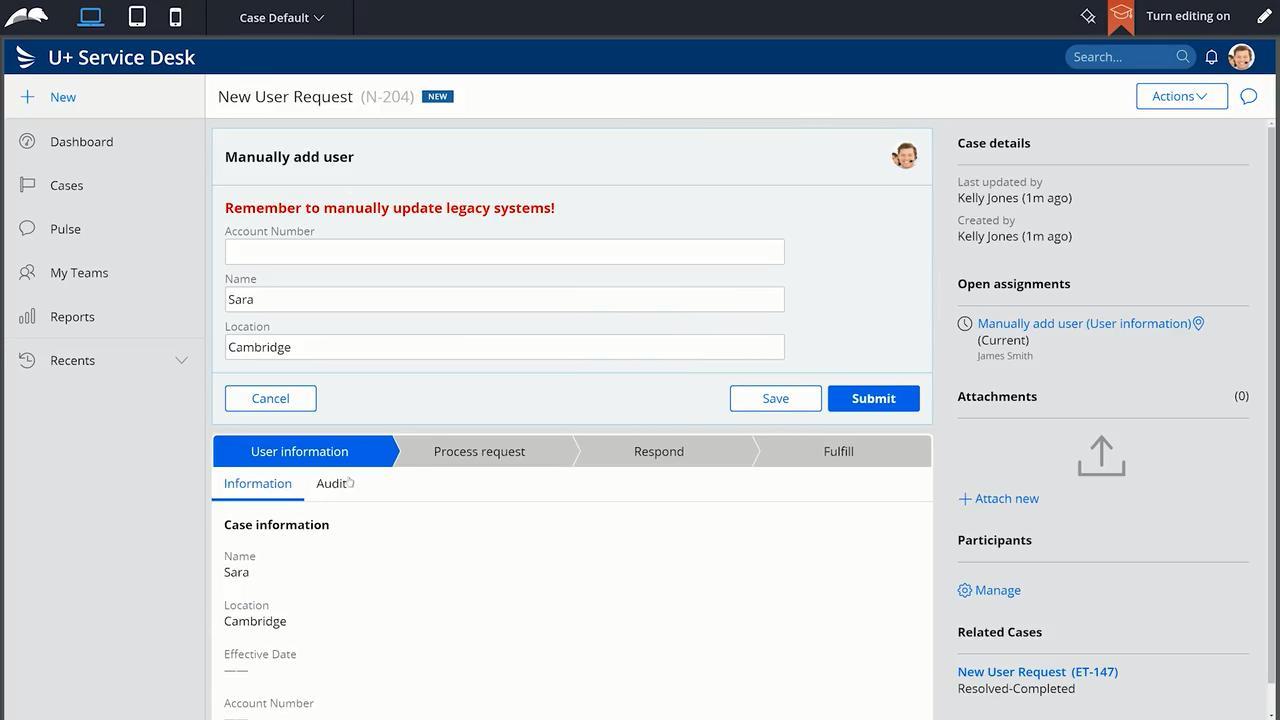Image resolution: width=1280 pixels, height=720 pixels.
Task: Click the pencil edit icon in top bar
Action: click(x=1264, y=17)
